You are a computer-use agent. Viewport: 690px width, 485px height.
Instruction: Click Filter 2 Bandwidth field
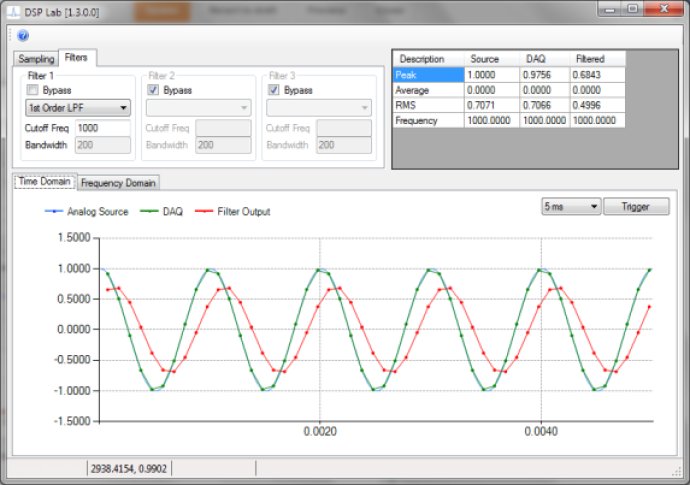point(224,145)
